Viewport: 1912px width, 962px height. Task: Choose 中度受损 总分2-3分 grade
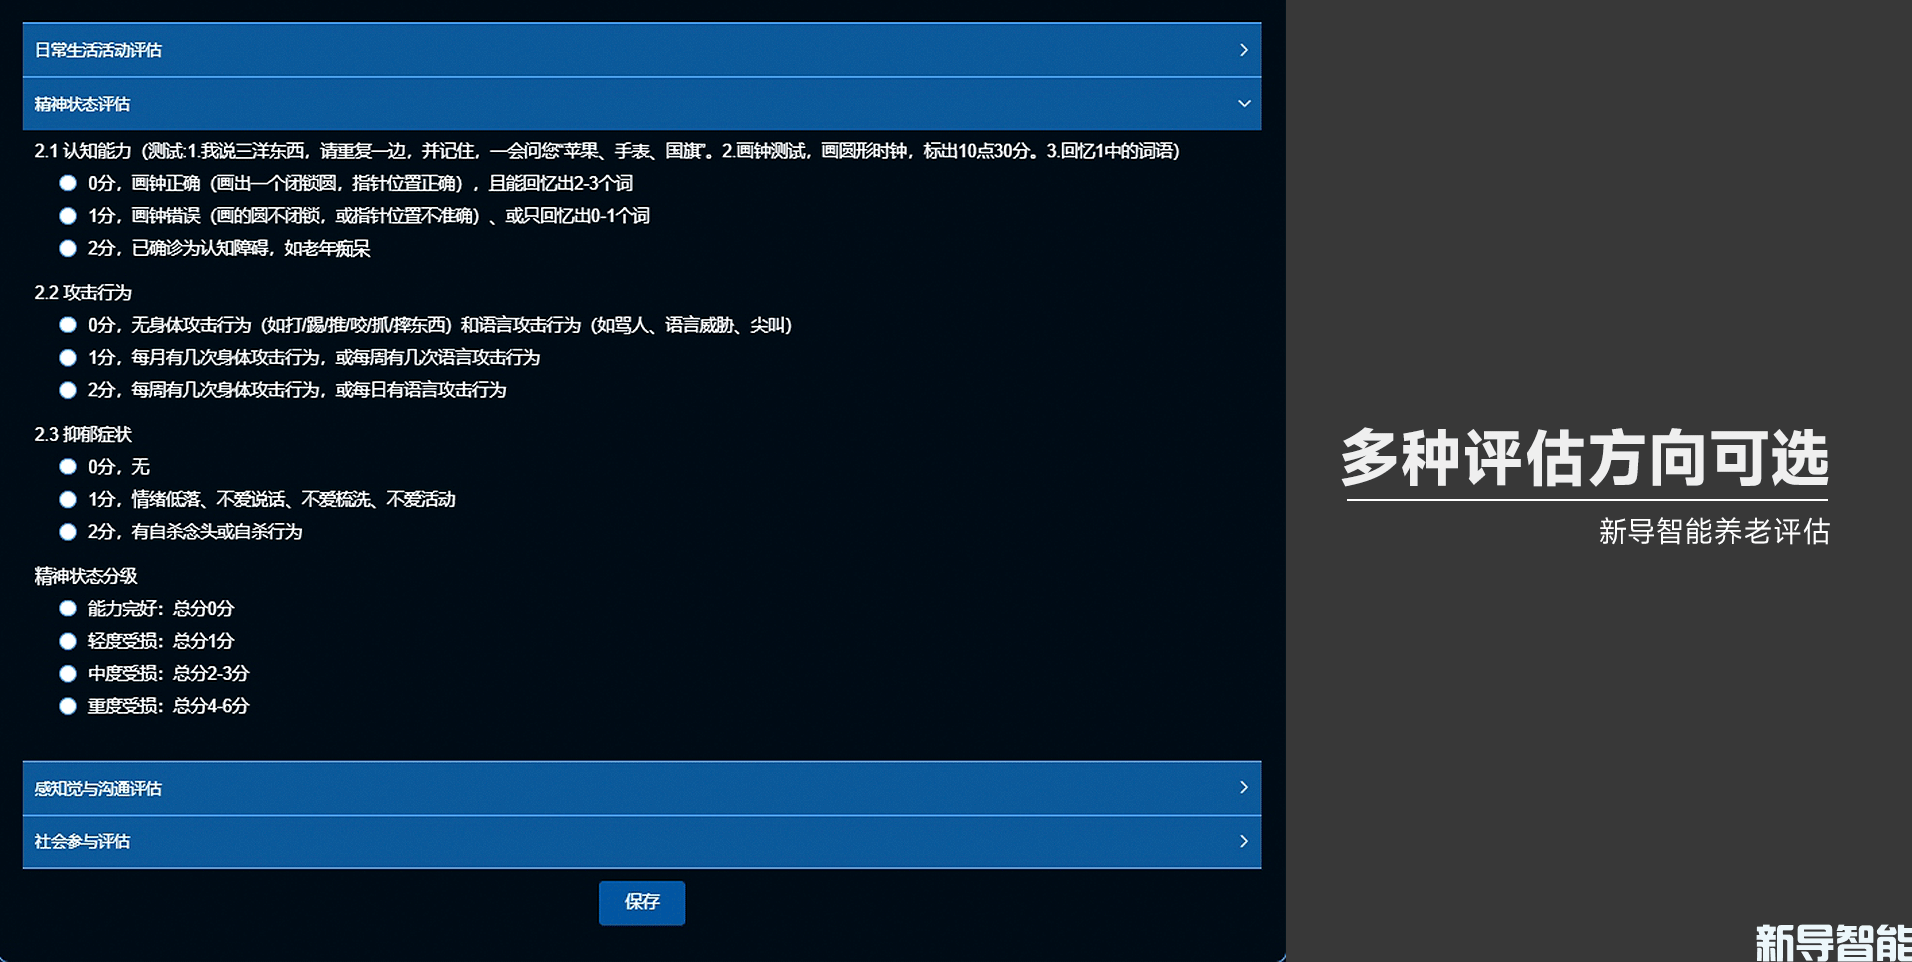68,674
